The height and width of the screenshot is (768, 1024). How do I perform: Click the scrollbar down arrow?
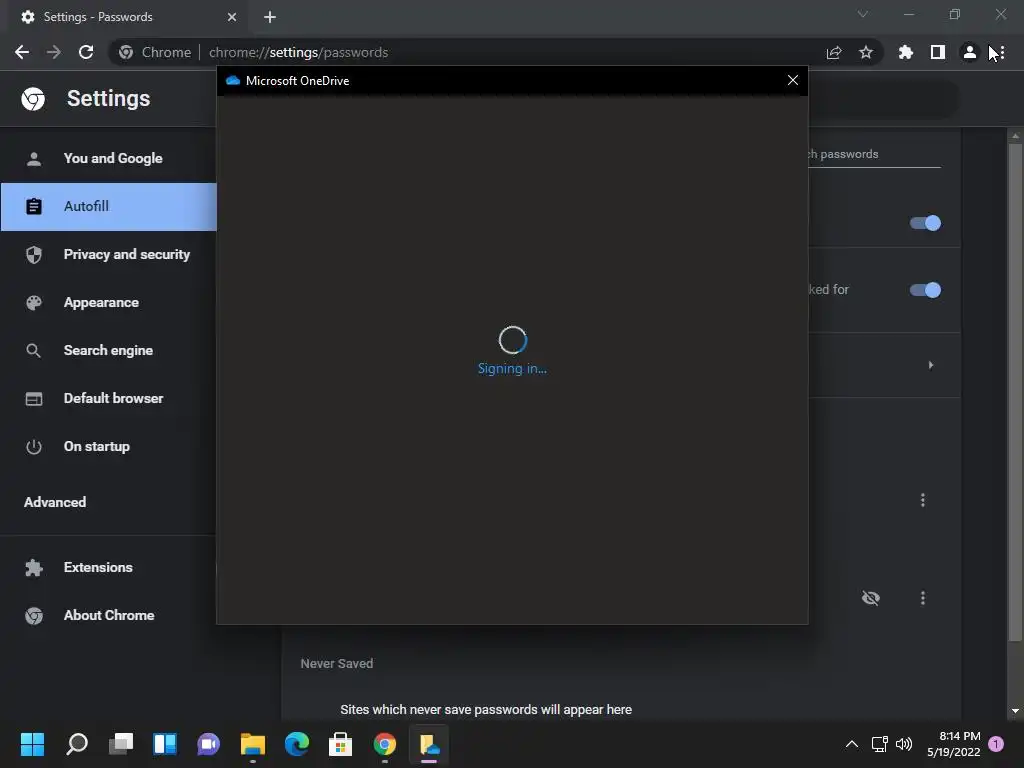point(1014,711)
